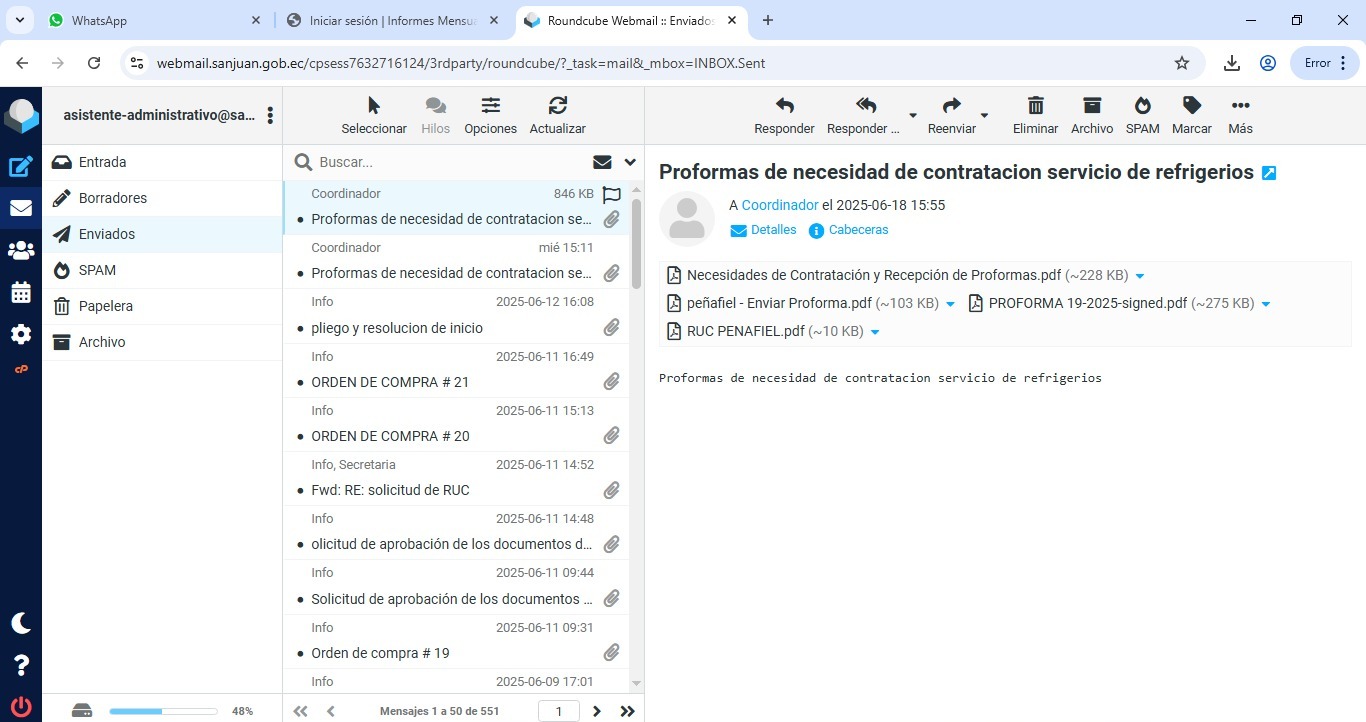
Task: Open PROFORMA 19-2025-signed.pdf attachment
Action: point(1087,304)
